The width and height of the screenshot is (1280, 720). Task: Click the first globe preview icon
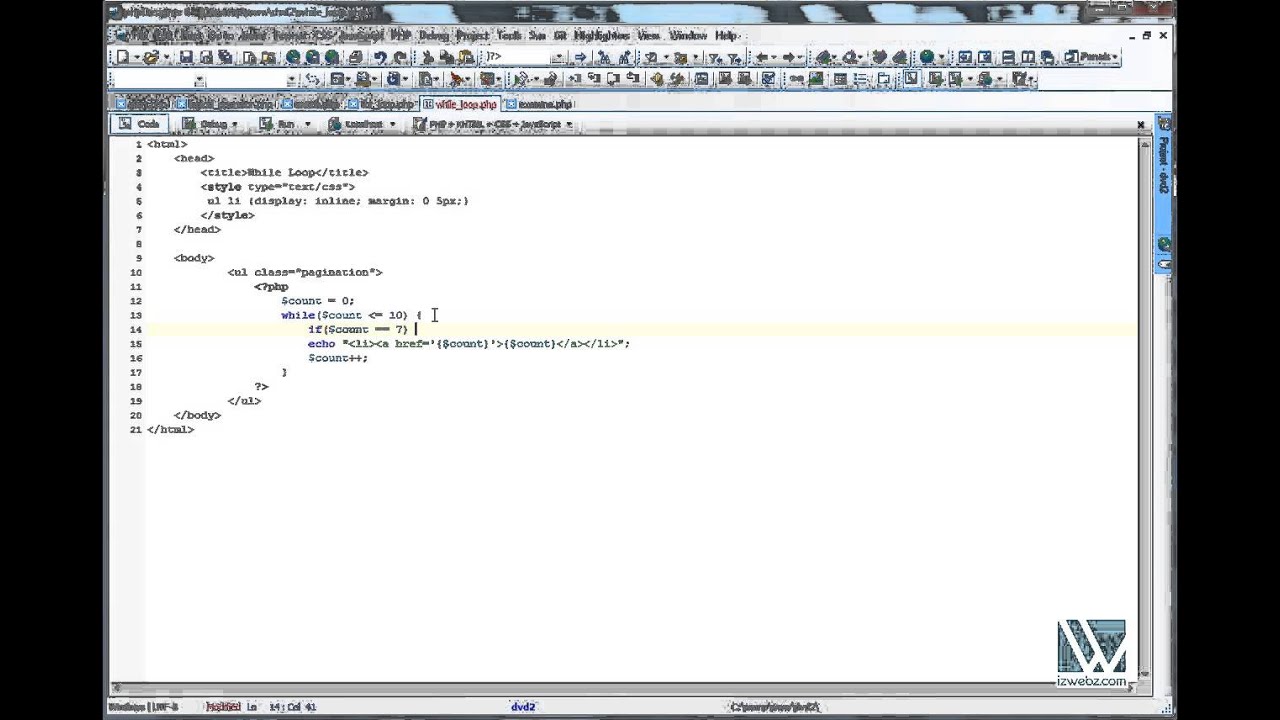pos(293,57)
